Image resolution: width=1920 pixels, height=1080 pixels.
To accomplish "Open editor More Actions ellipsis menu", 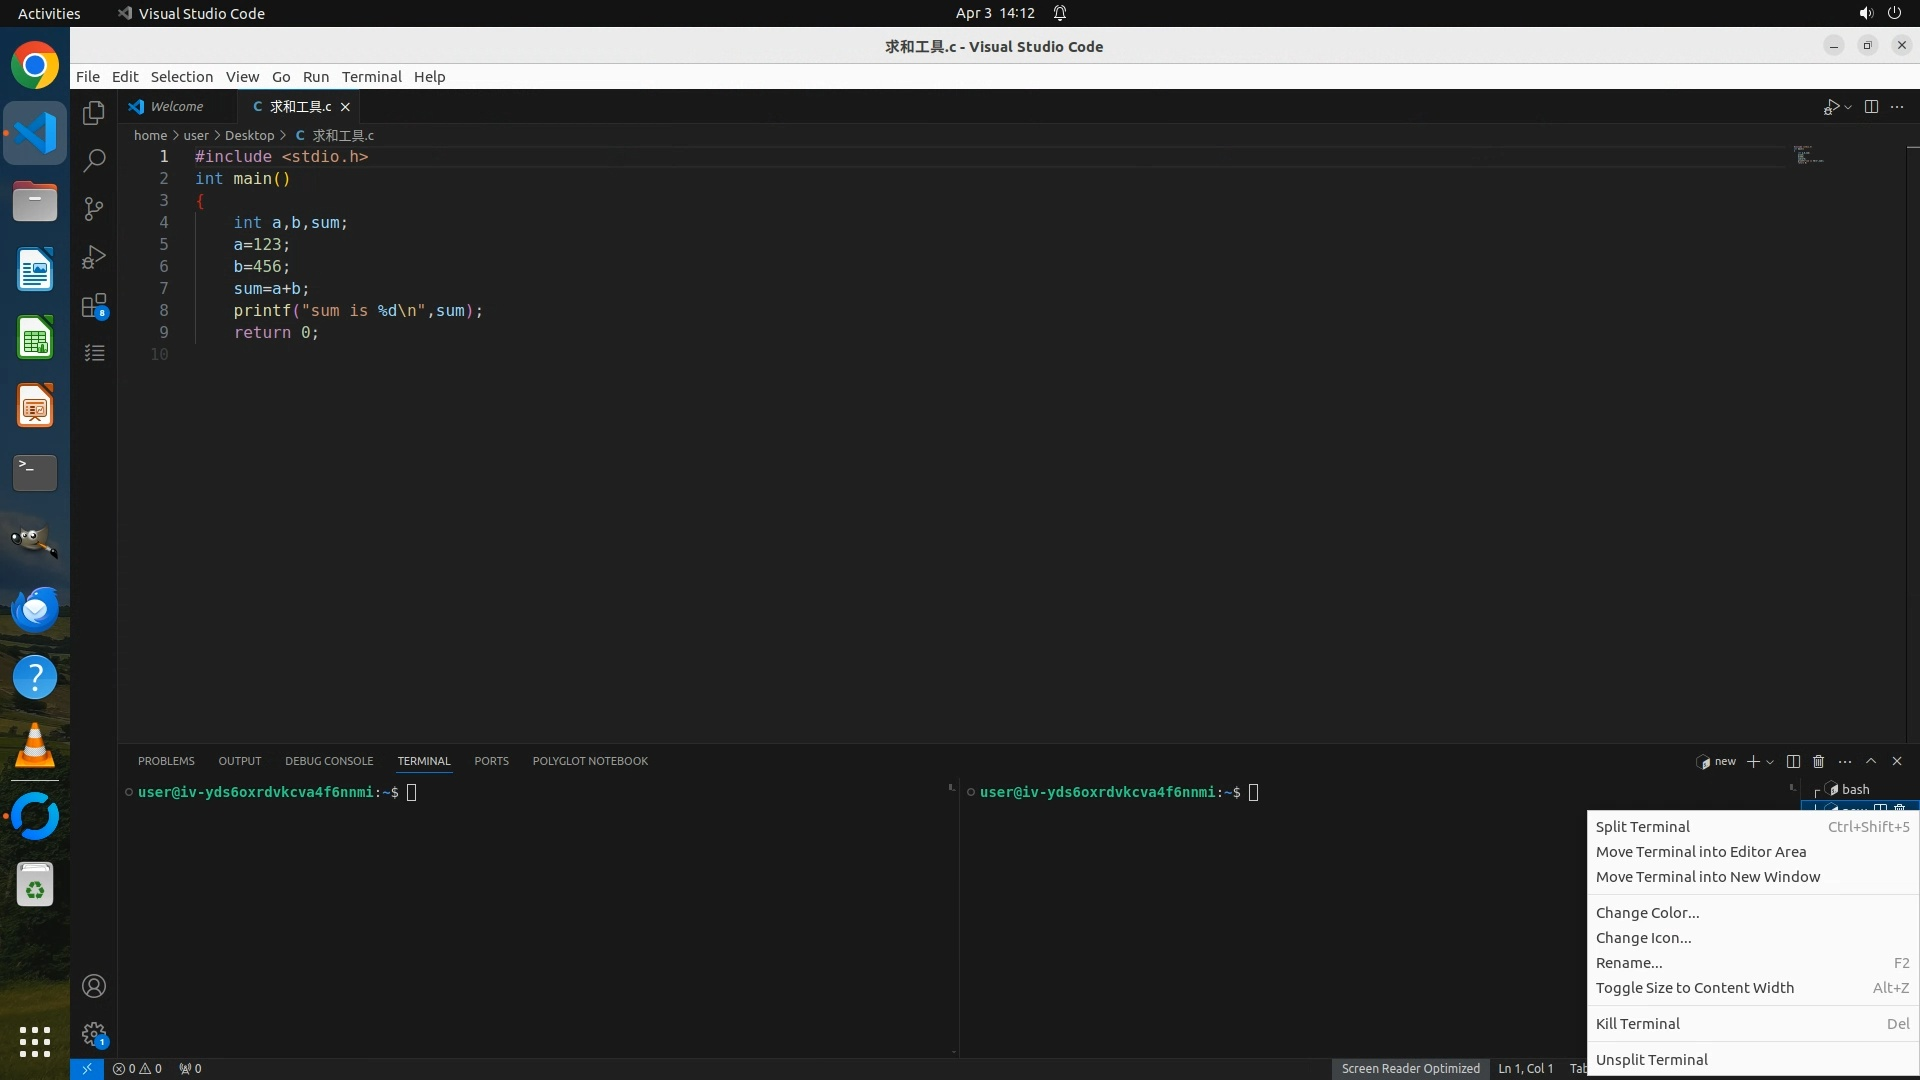I will [1897, 107].
